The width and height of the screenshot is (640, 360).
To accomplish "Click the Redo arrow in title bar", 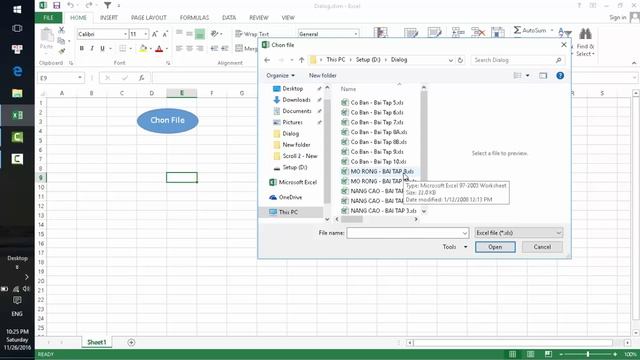I will [89, 5].
